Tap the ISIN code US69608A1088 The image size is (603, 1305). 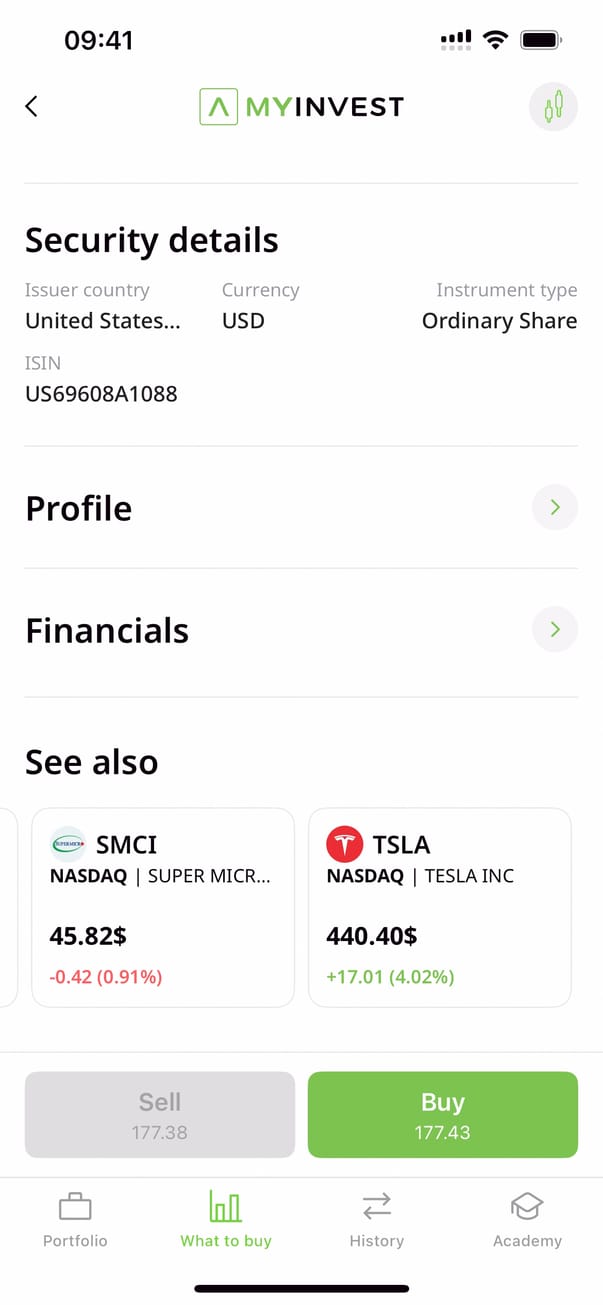101,394
